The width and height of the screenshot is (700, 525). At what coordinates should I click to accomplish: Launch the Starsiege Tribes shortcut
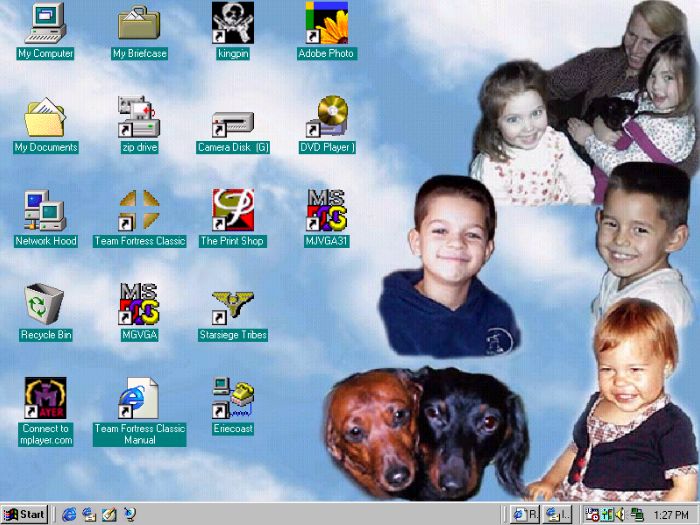tap(232, 305)
